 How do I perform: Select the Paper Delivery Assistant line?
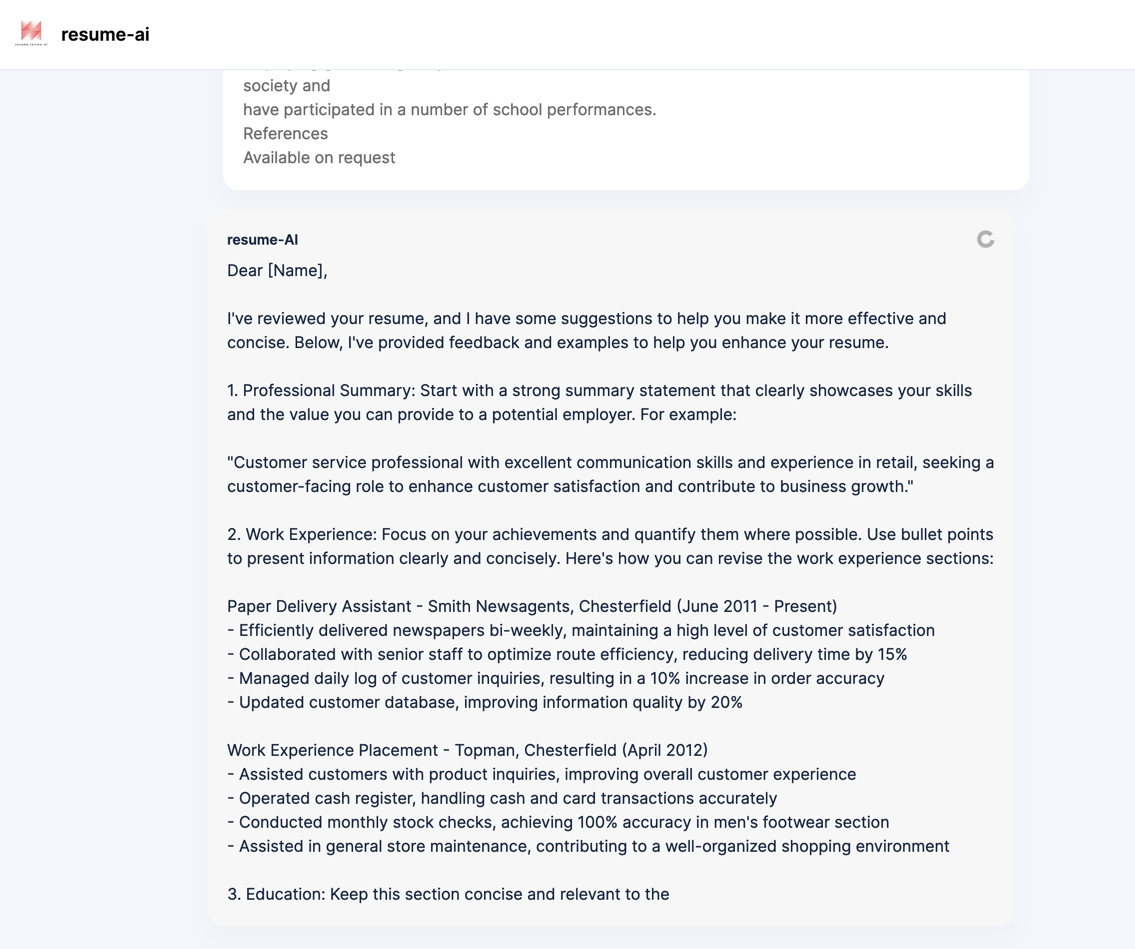(532, 606)
